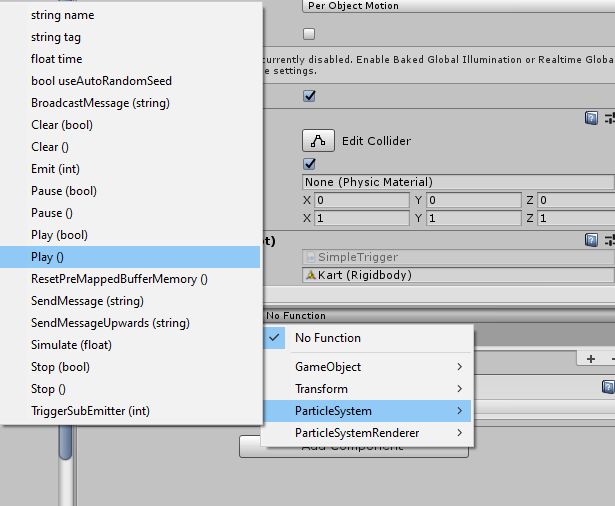This screenshot has height=506, width=615.
Task: Click the Size Z value field
Action: pos(576,218)
